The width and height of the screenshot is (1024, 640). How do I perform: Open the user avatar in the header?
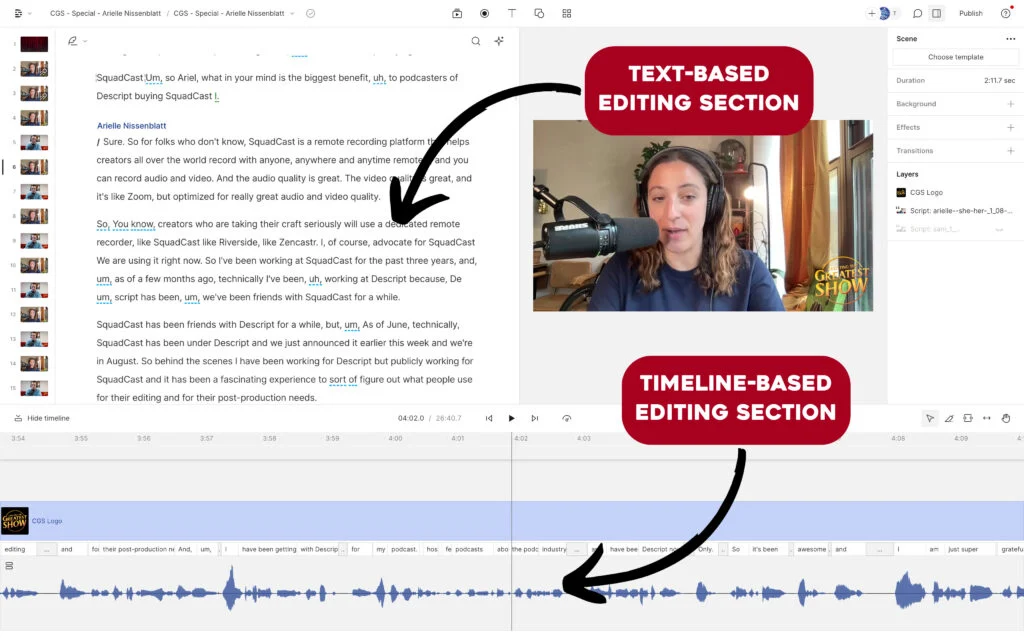tap(885, 13)
